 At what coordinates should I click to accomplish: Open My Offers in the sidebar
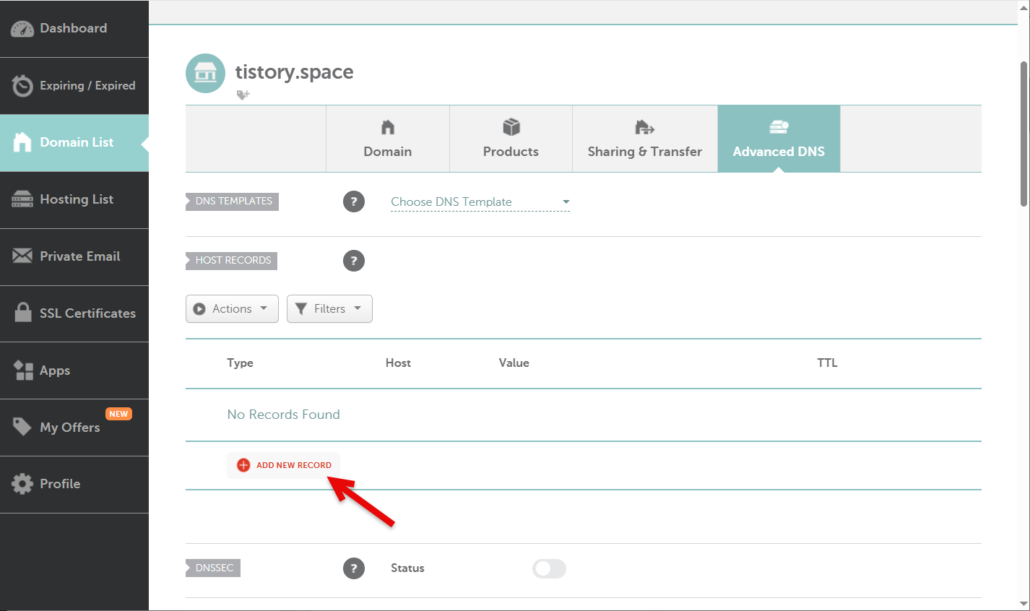point(74,428)
